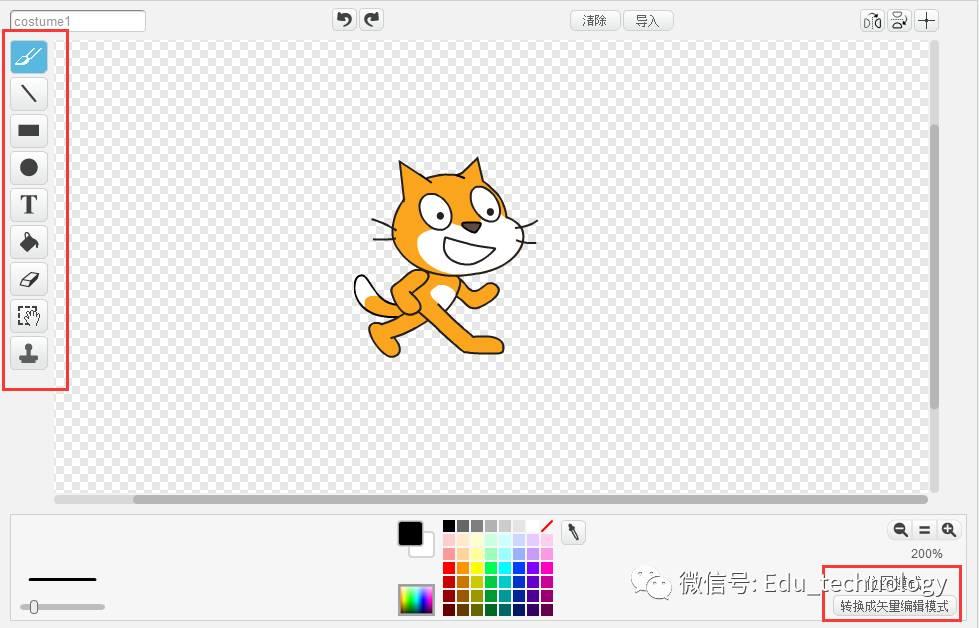Click the horizontal canvas scrollbar
Screen dimensions: 979x628
530,499
